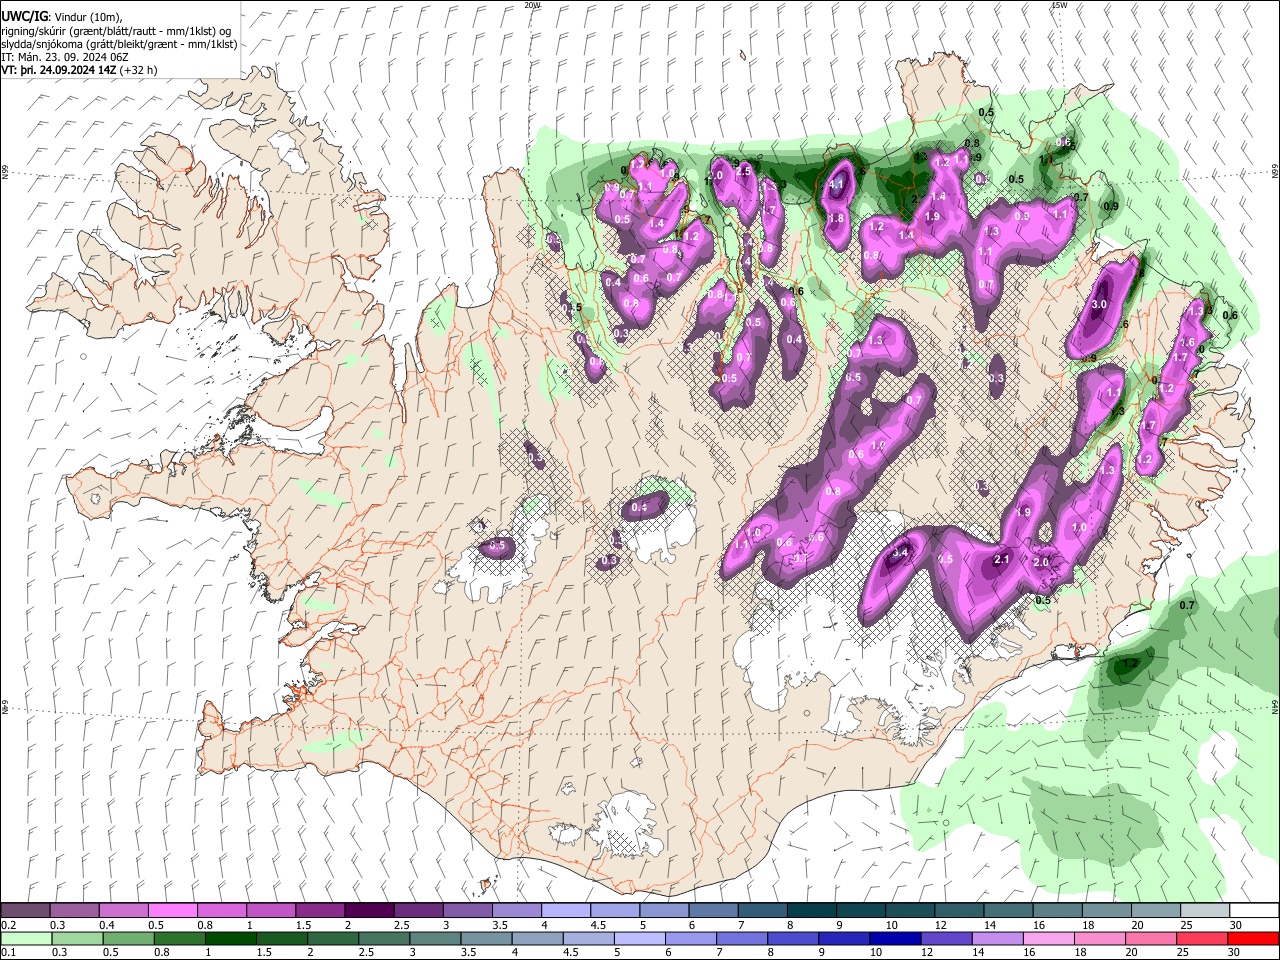Click the dark purple 2–2.5 snow legend swatch

[x=369, y=910]
